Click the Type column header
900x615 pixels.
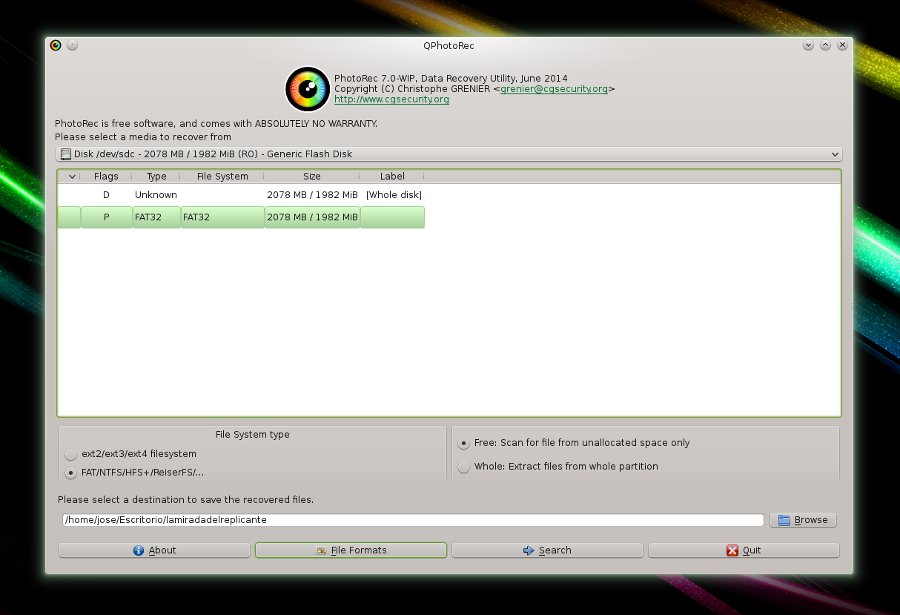click(156, 176)
